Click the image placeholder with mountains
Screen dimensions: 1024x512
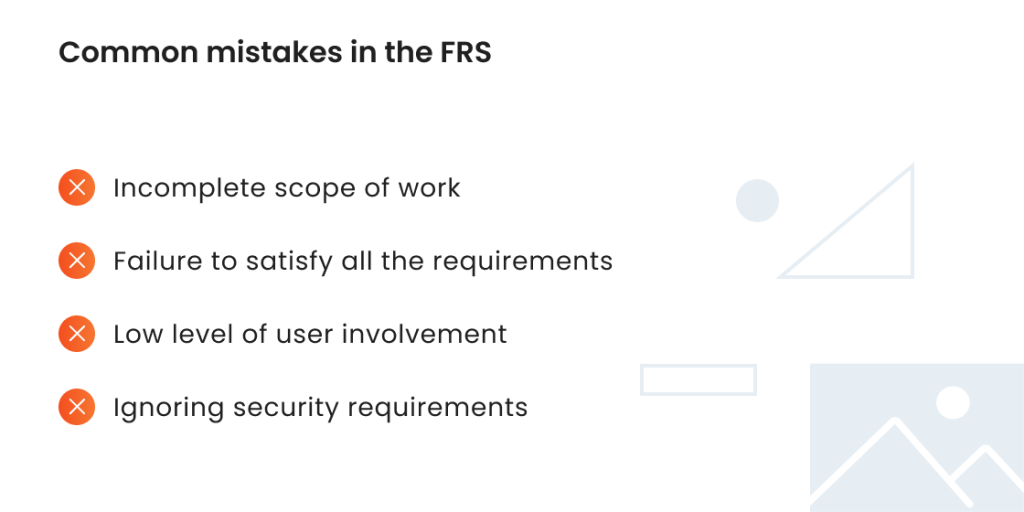[917, 438]
